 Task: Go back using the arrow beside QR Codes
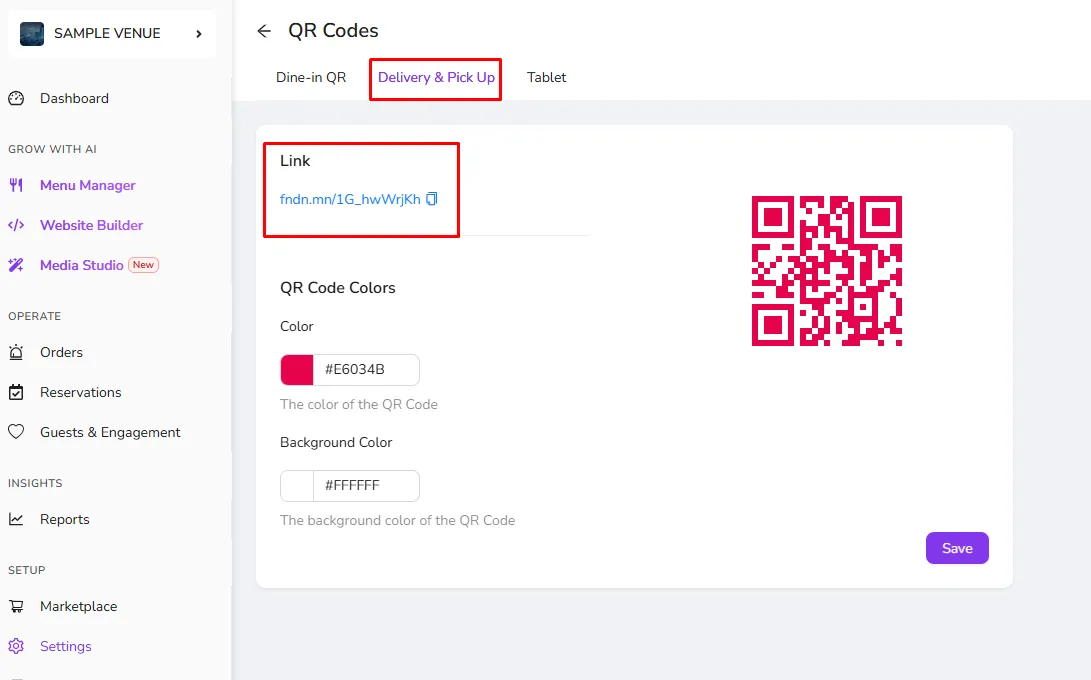pyautogui.click(x=264, y=31)
